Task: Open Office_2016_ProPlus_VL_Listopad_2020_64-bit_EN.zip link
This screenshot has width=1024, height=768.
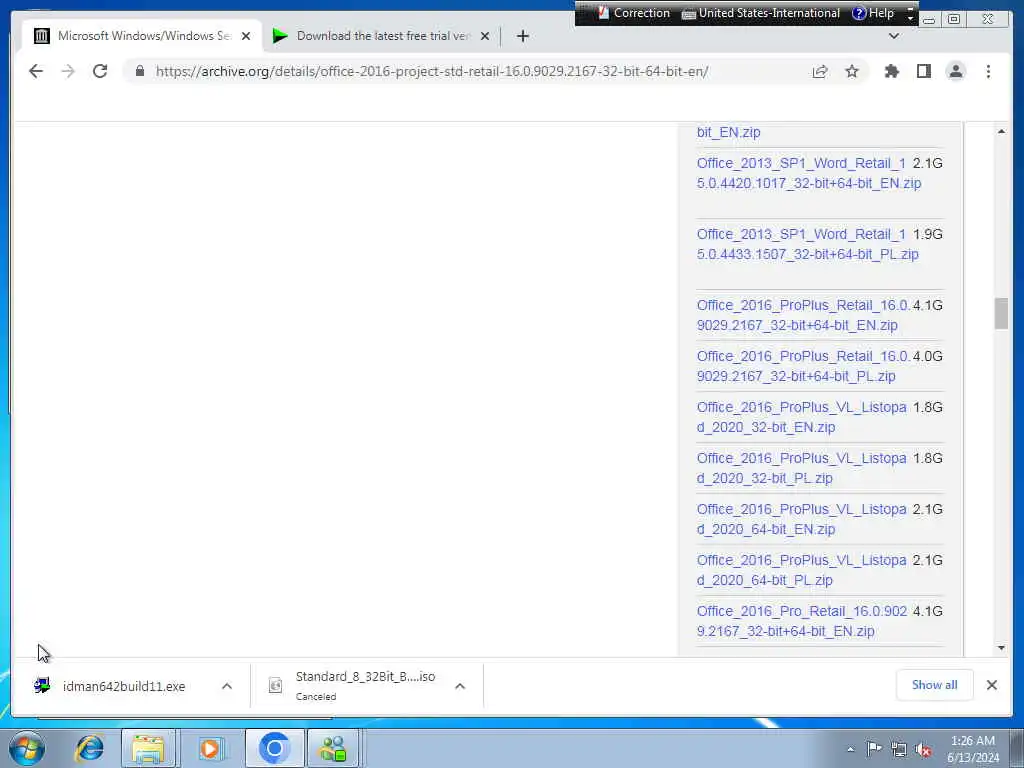Action: point(801,519)
